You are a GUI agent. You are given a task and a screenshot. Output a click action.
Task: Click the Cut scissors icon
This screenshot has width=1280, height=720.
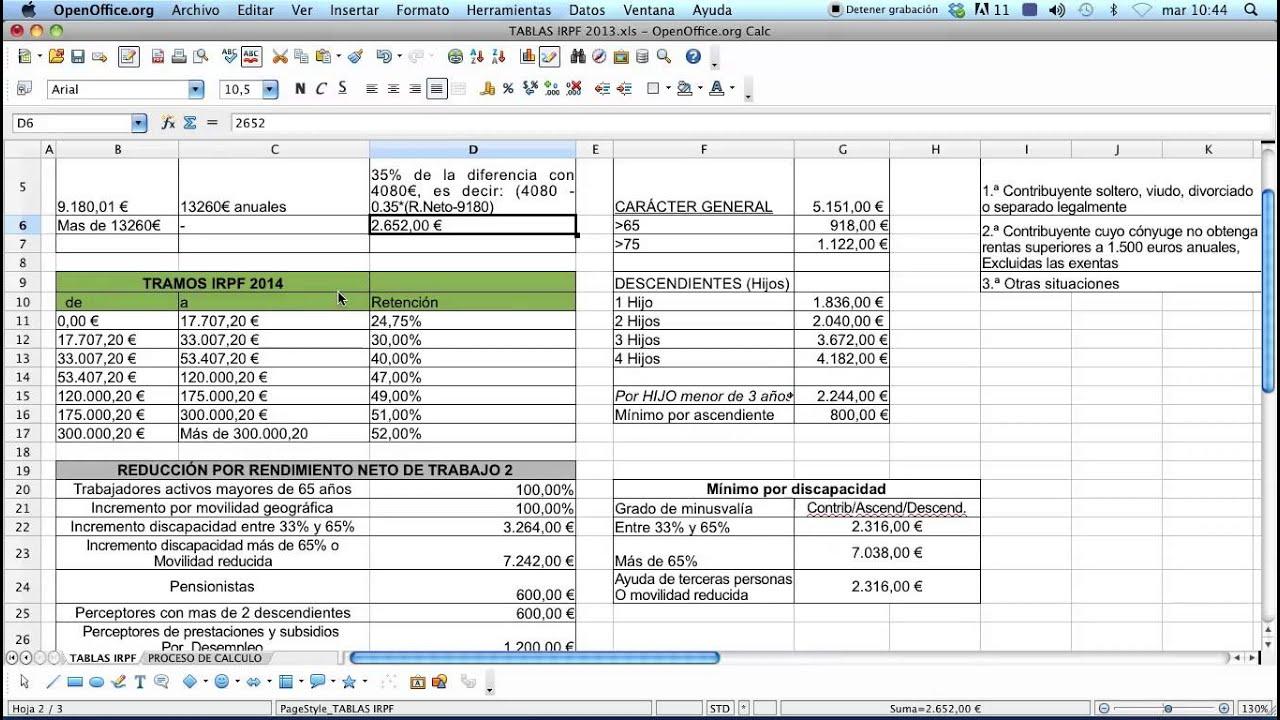(280, 57)
